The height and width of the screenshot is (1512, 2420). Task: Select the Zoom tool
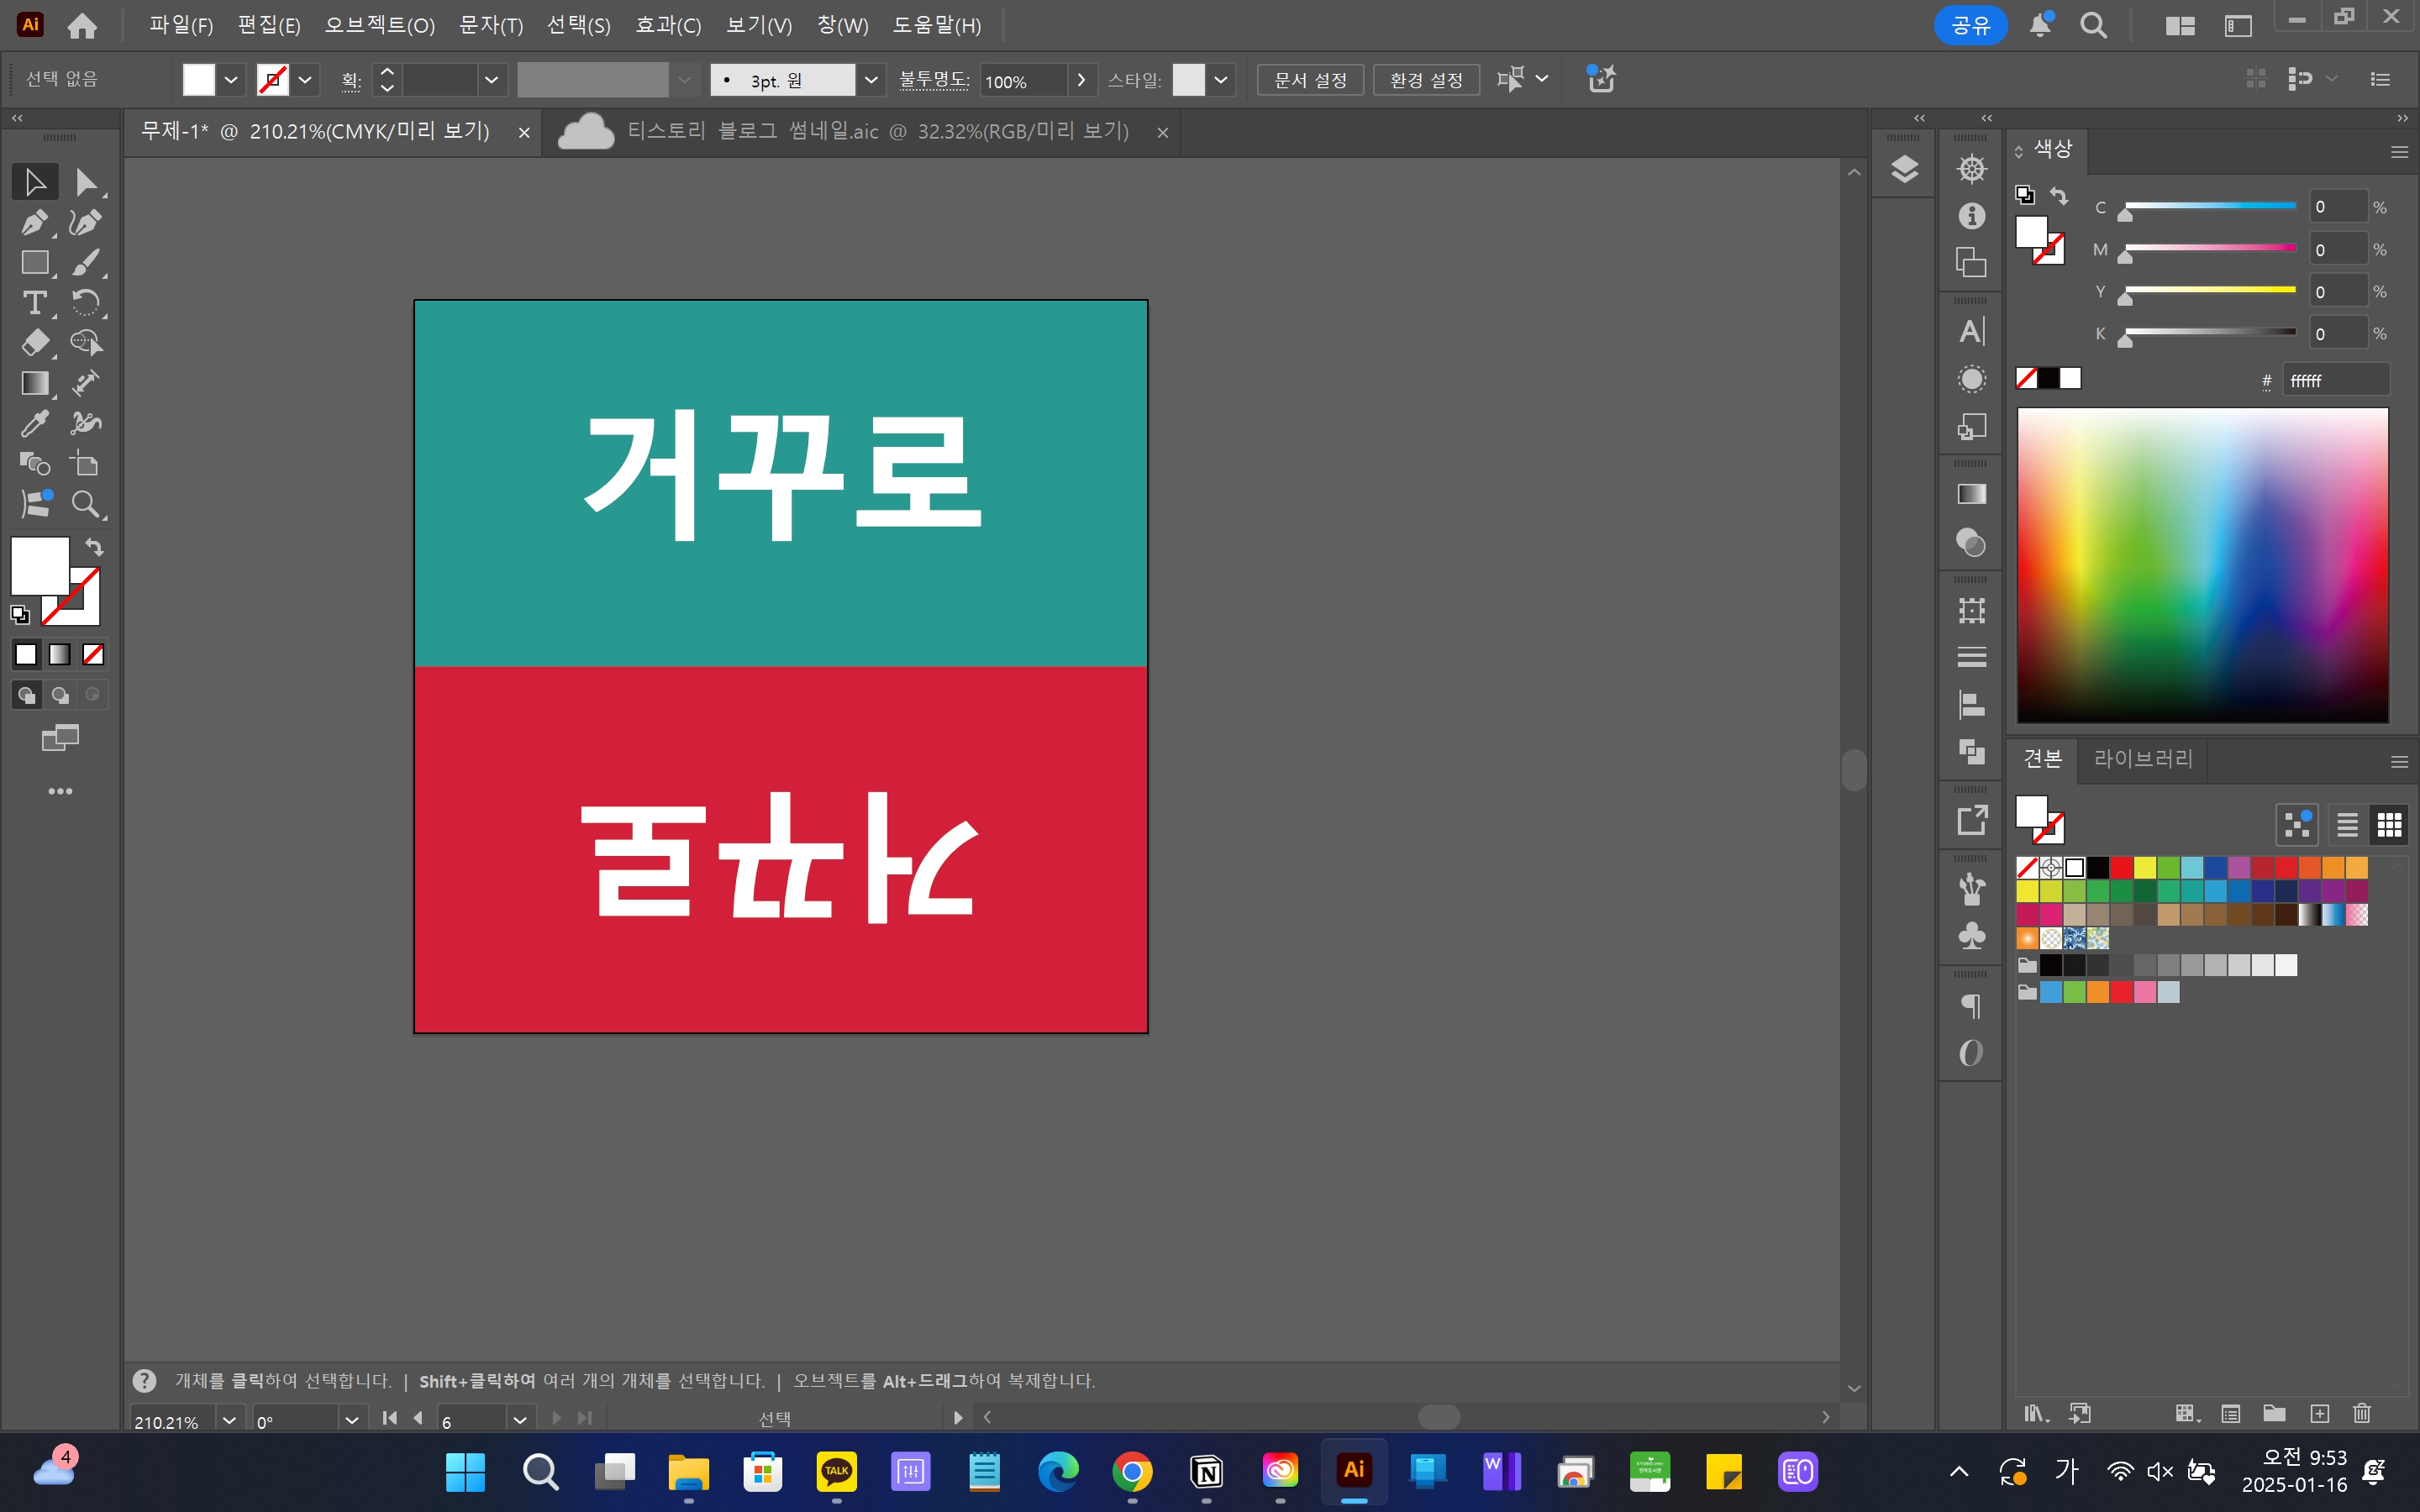(87, 504)
